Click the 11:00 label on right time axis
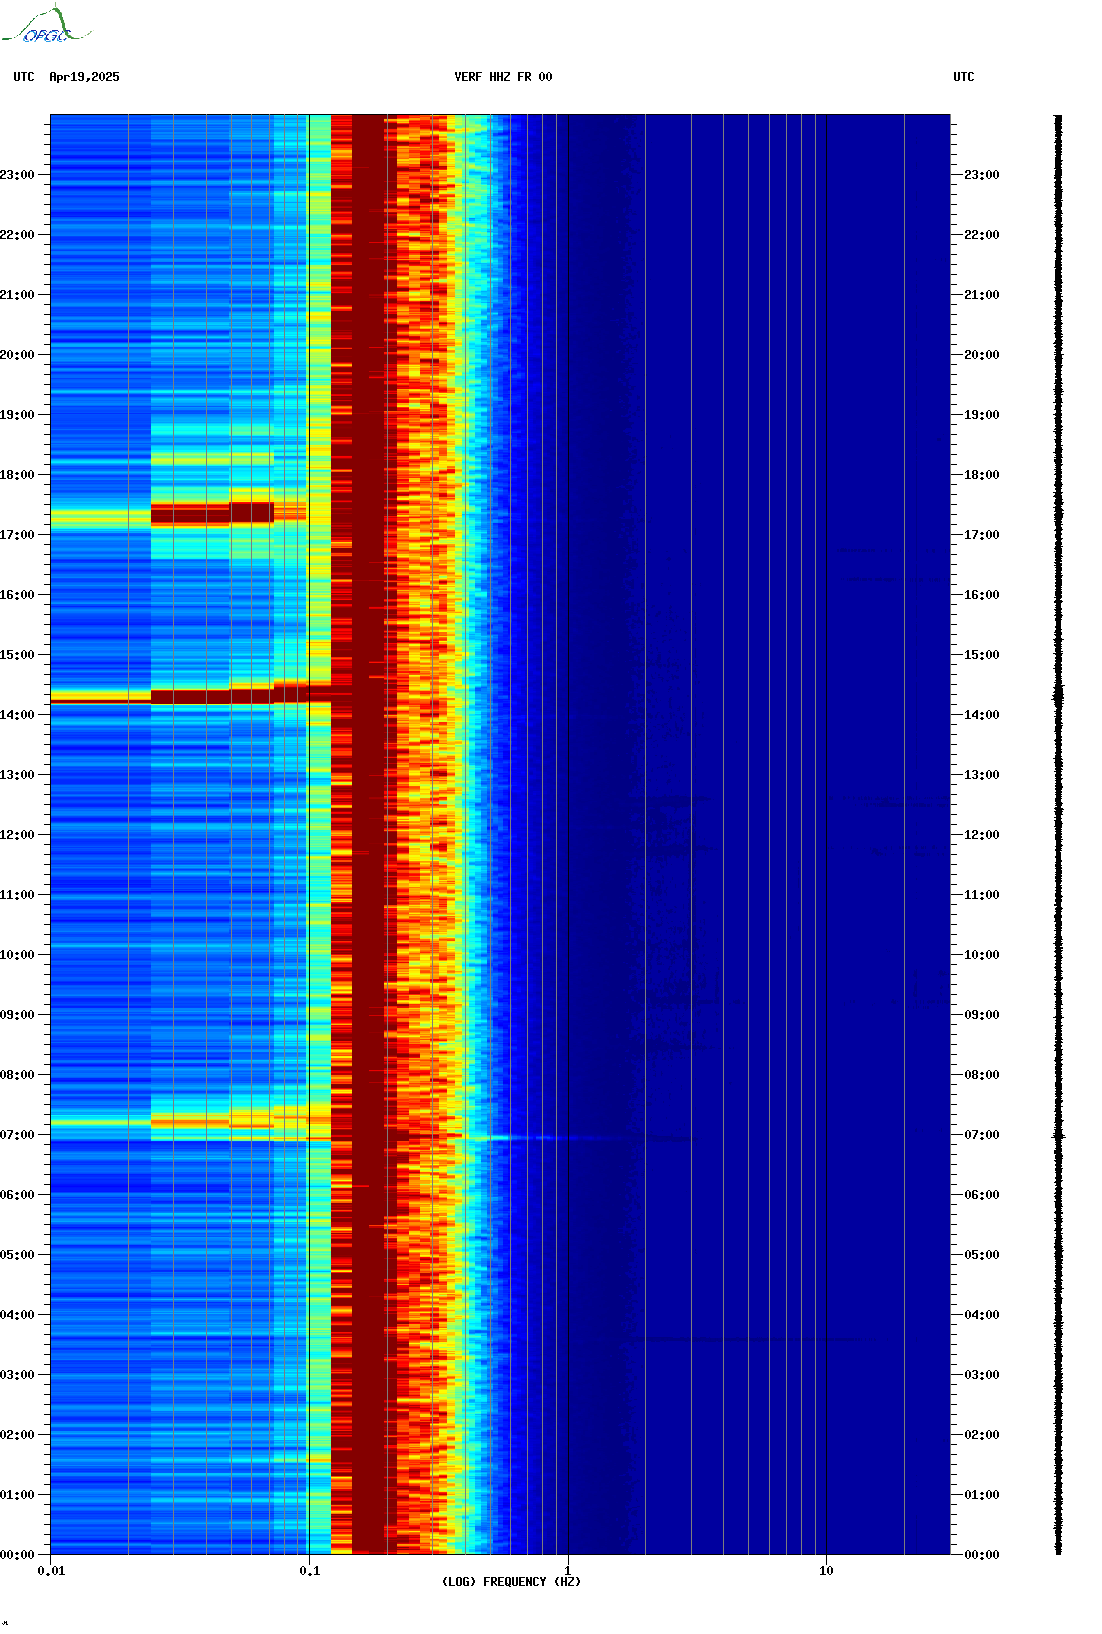Screen dimensions: 1102x1634 (982, 895)
